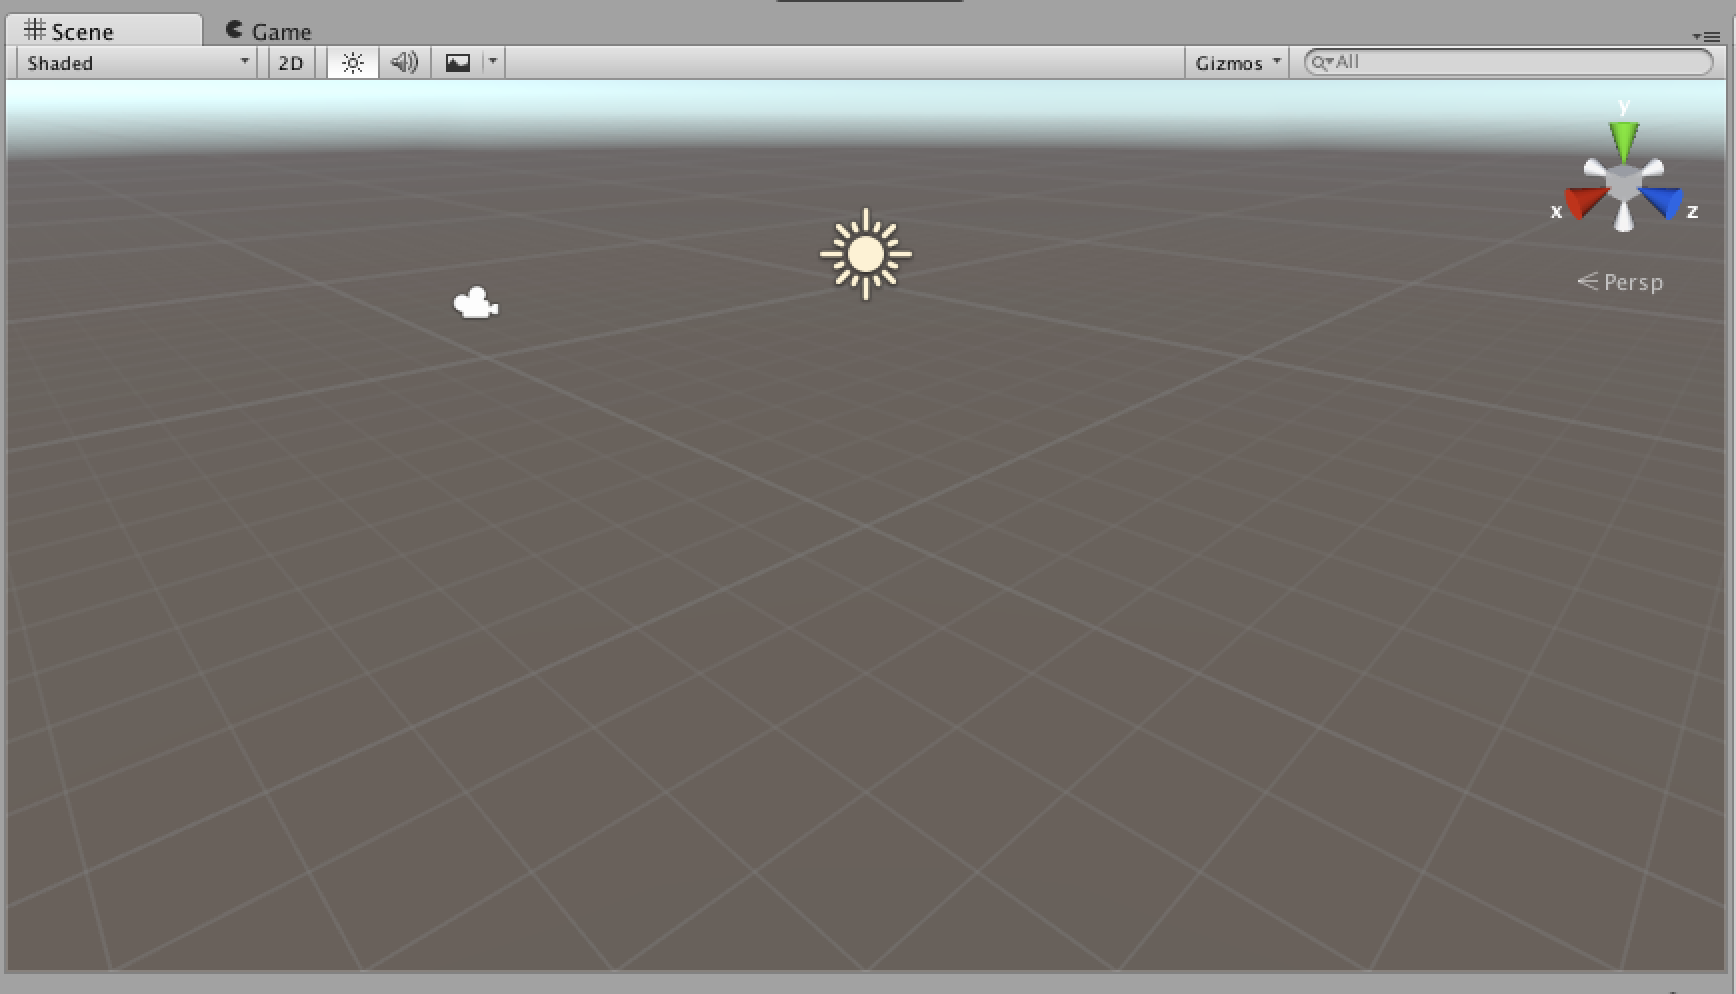Click the green Y axis cone
Image resolution: width=1736 pixels, height=994 pixels.
tap(1623, 140)
